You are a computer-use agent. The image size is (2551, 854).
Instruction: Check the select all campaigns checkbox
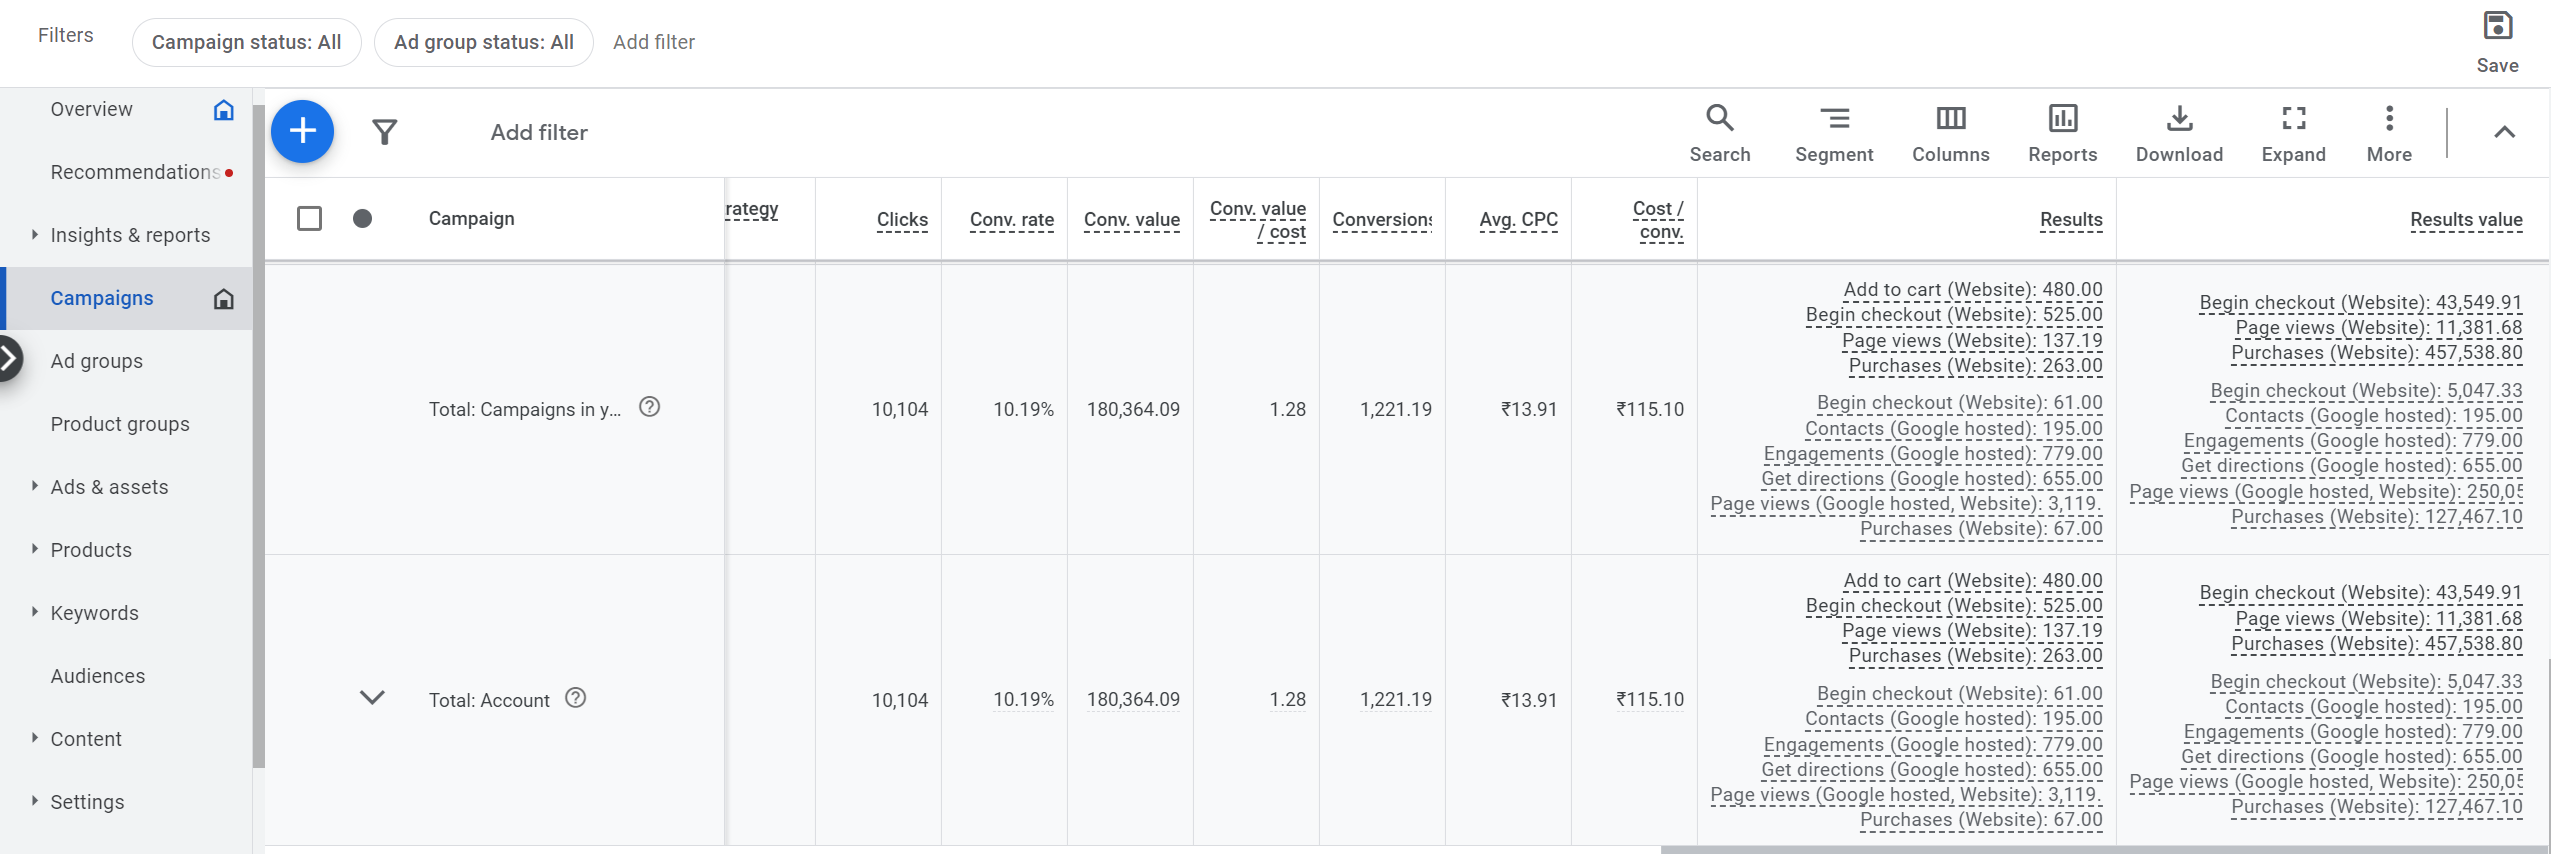click(310, 218)
